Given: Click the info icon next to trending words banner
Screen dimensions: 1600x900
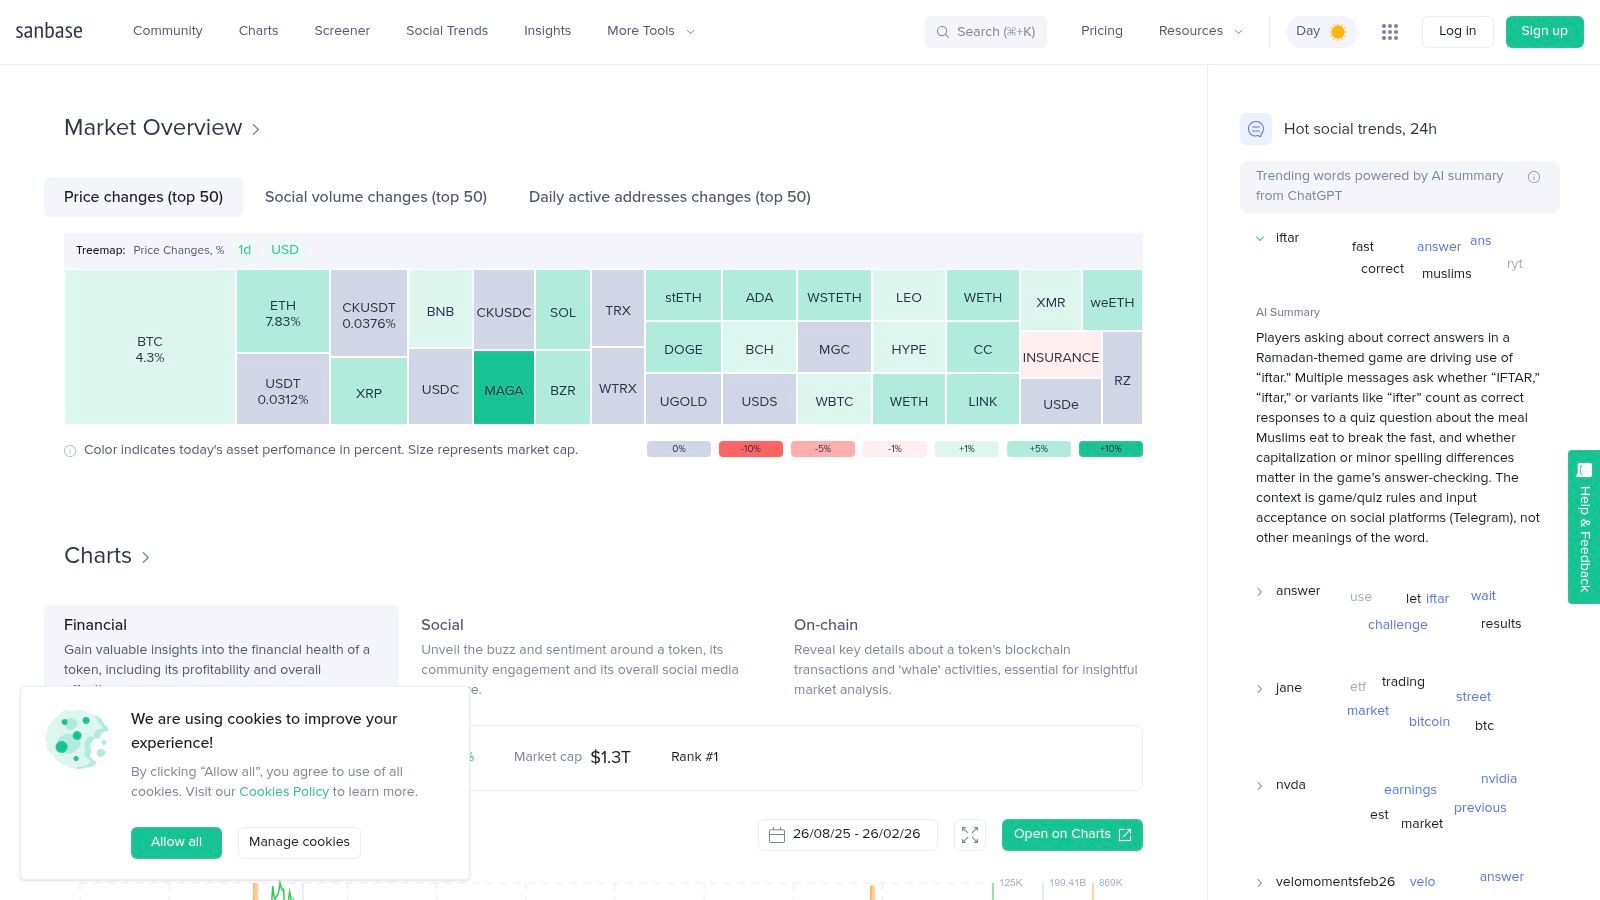Looking at the screenshot, I should 1534,176.
